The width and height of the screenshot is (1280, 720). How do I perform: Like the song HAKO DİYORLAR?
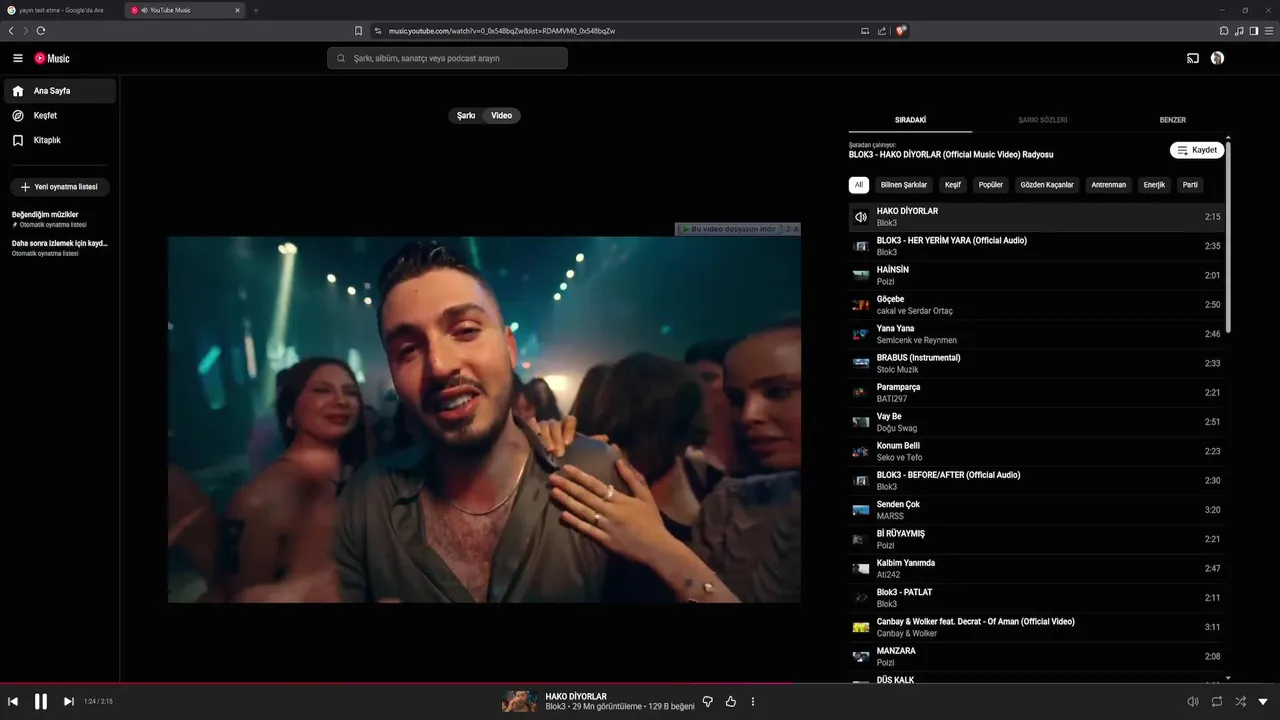pyautogui.click(x=731, y=702)
